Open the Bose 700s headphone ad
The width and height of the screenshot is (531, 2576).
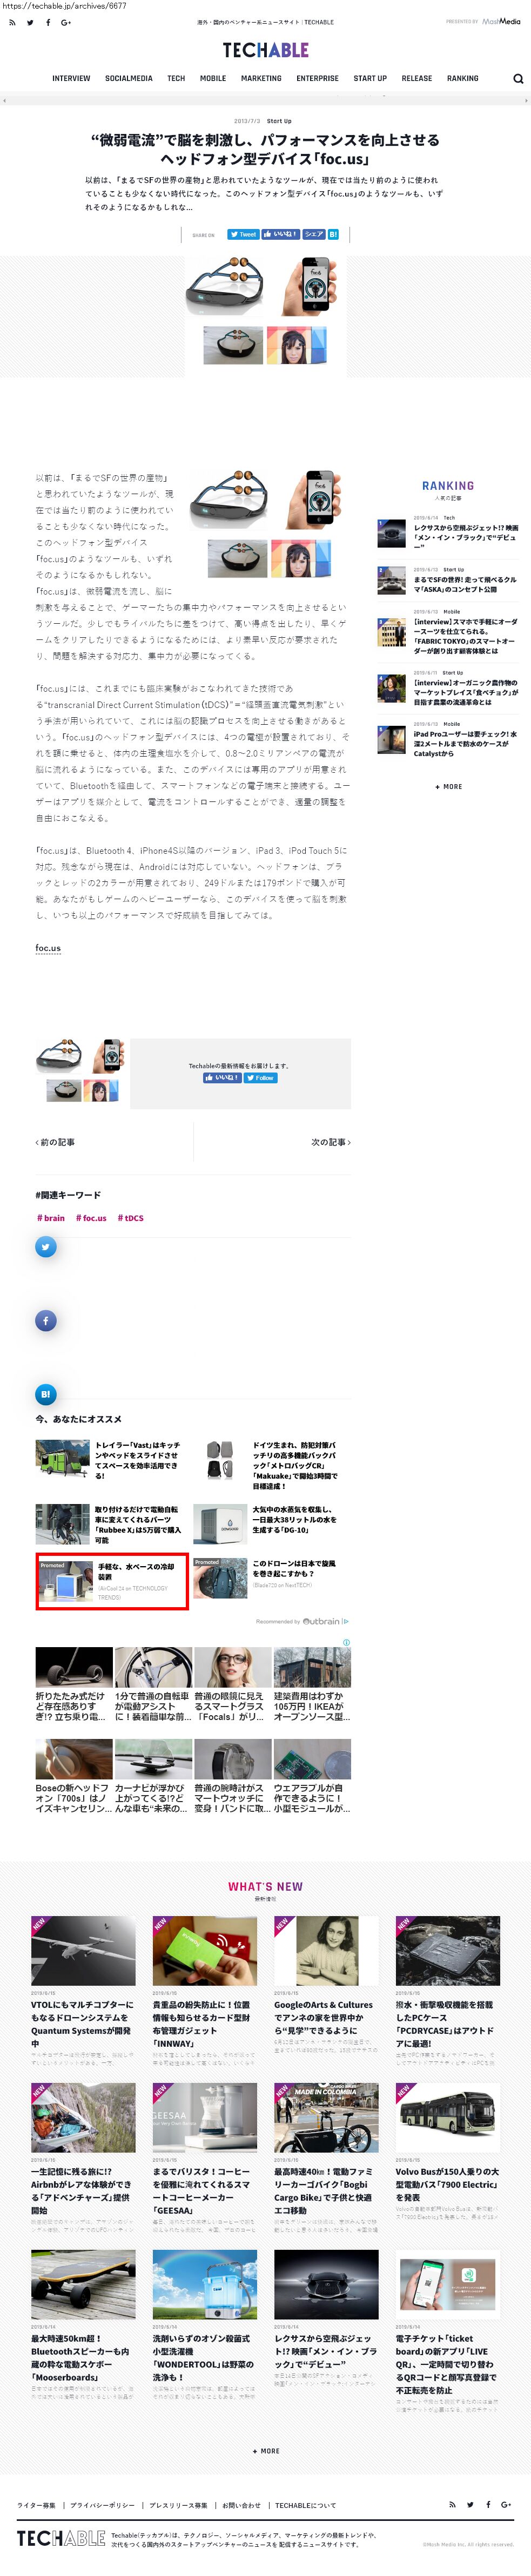(73, 1776)
